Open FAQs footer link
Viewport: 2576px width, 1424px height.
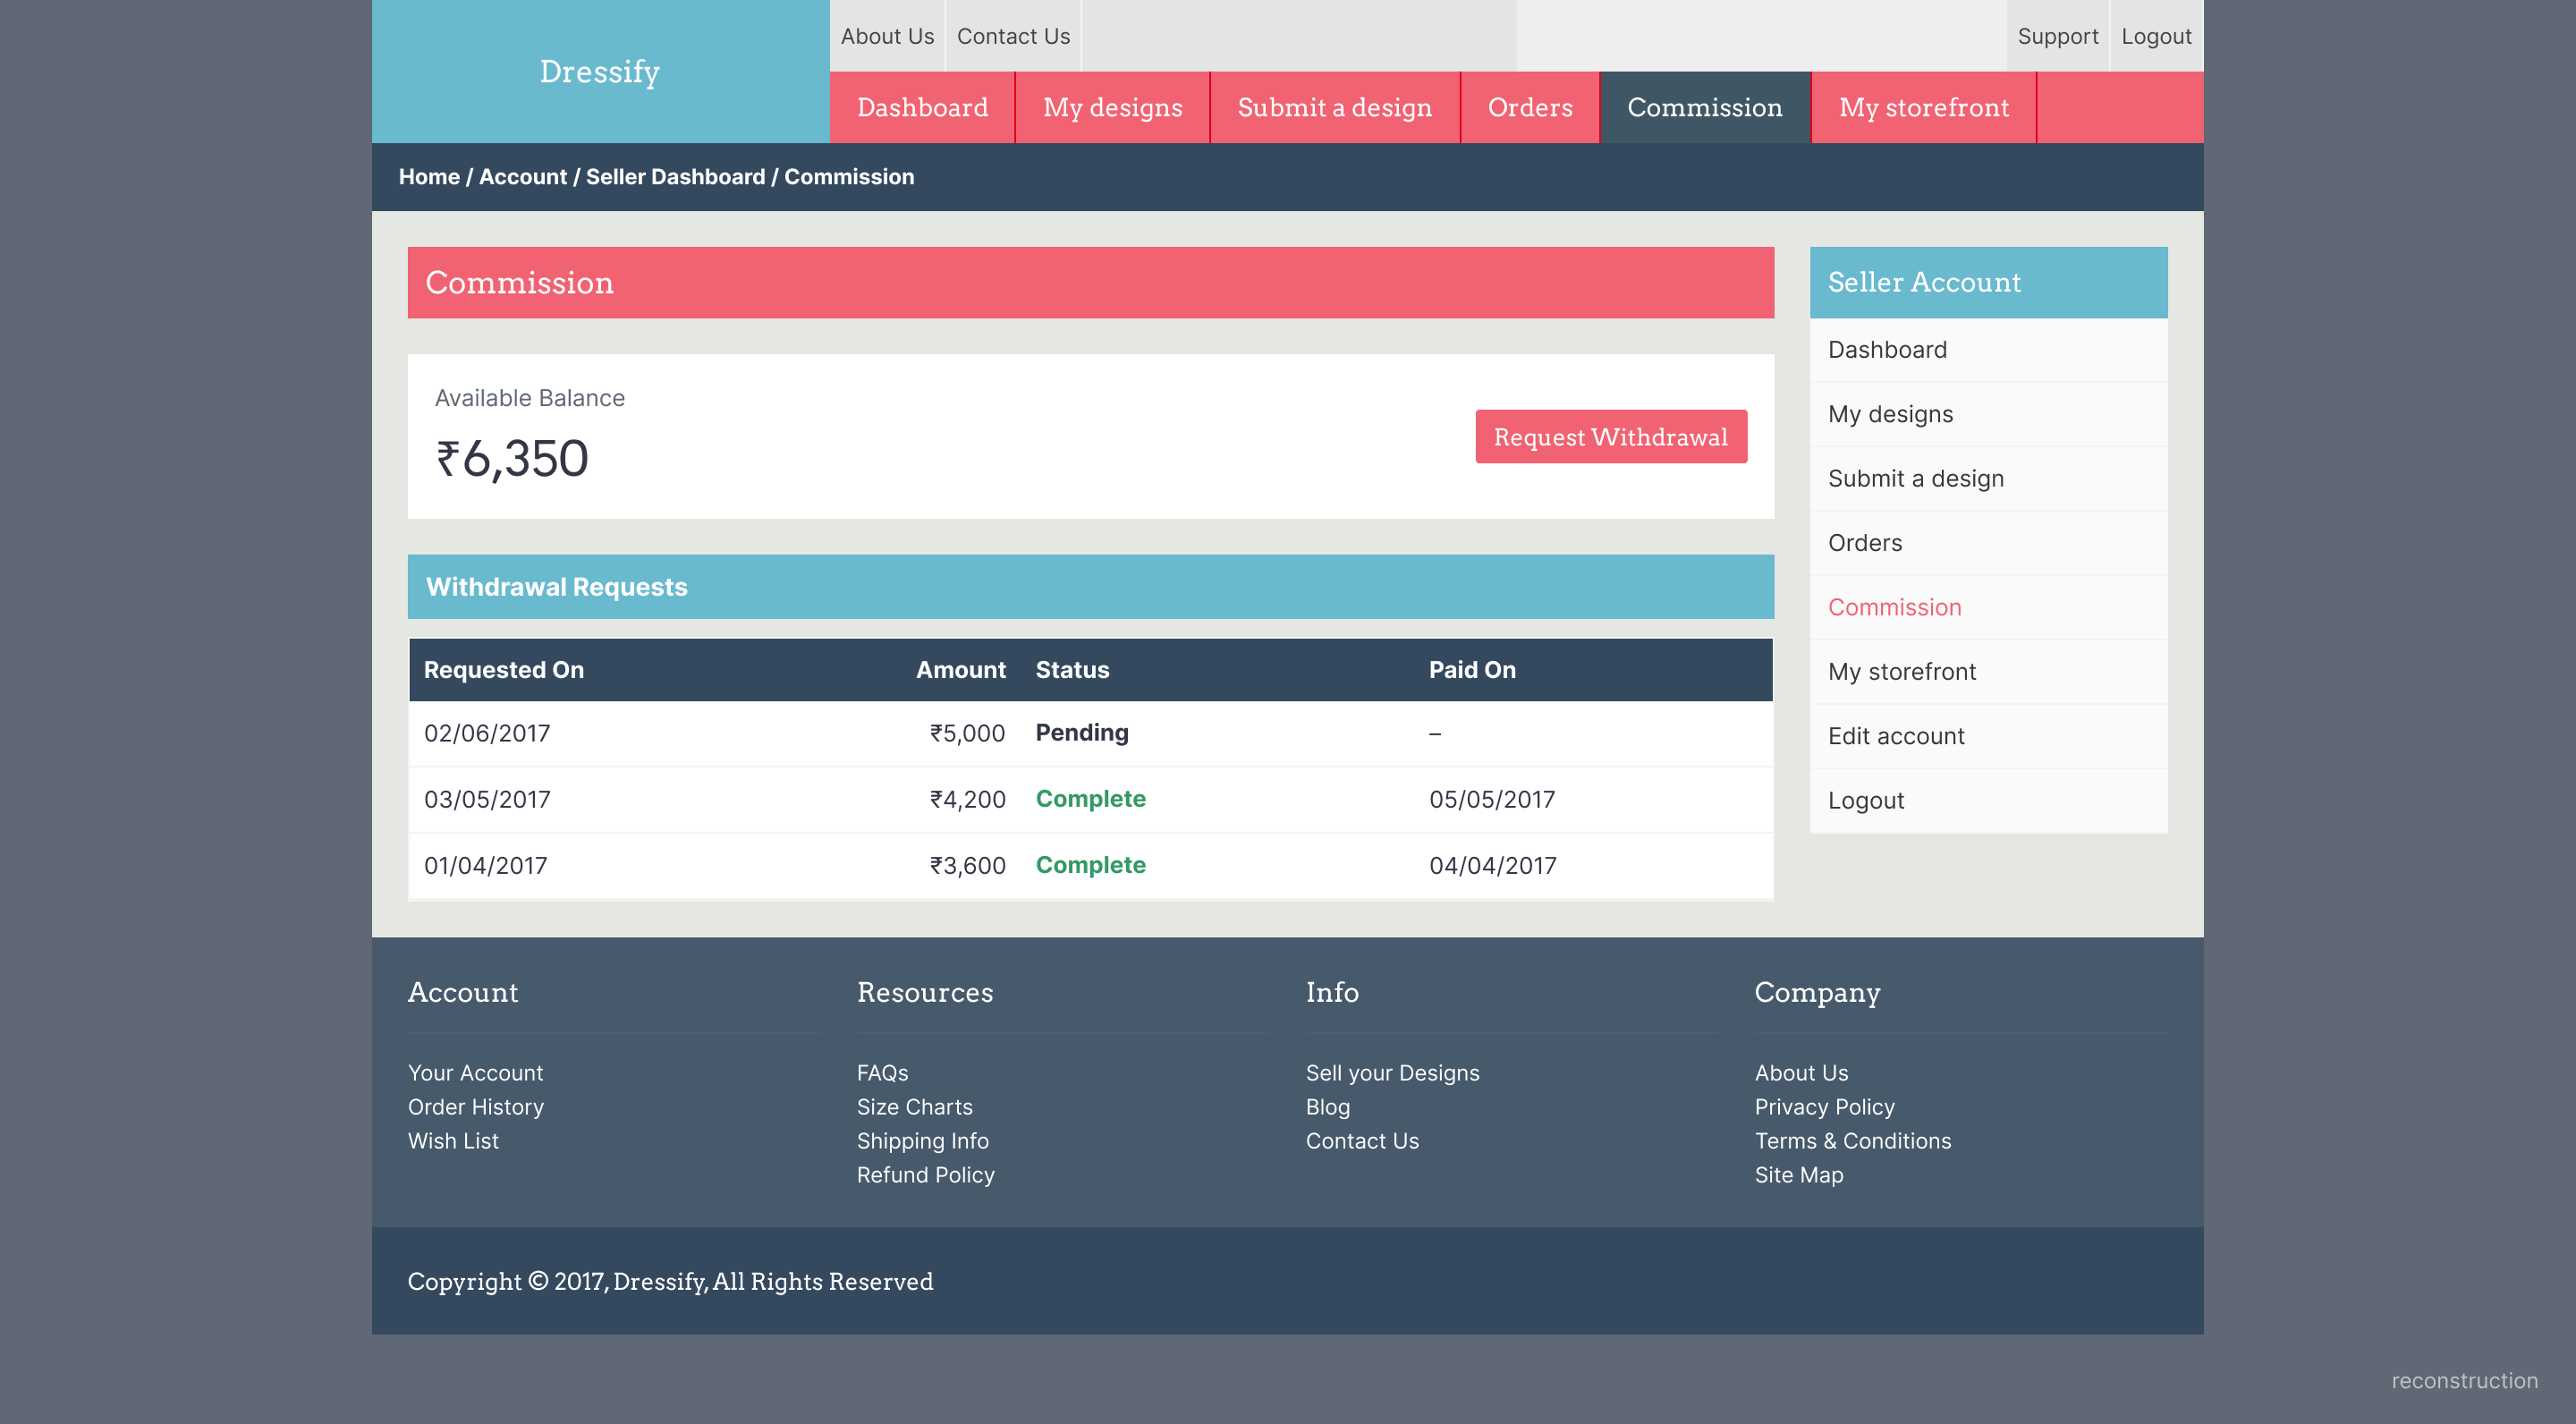pyautogui.click(x=882, y=1073)
